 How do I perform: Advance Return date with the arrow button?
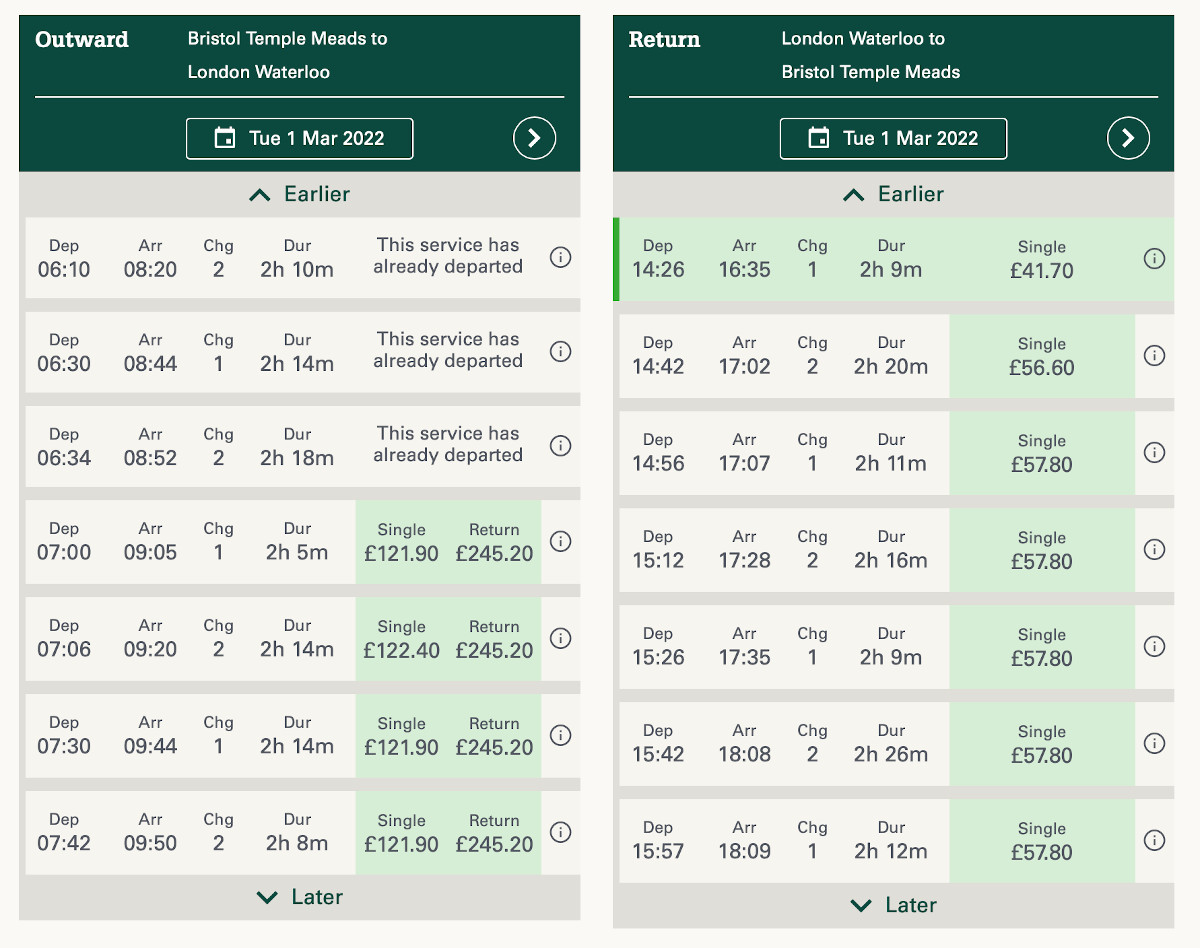pos(1128,138)
